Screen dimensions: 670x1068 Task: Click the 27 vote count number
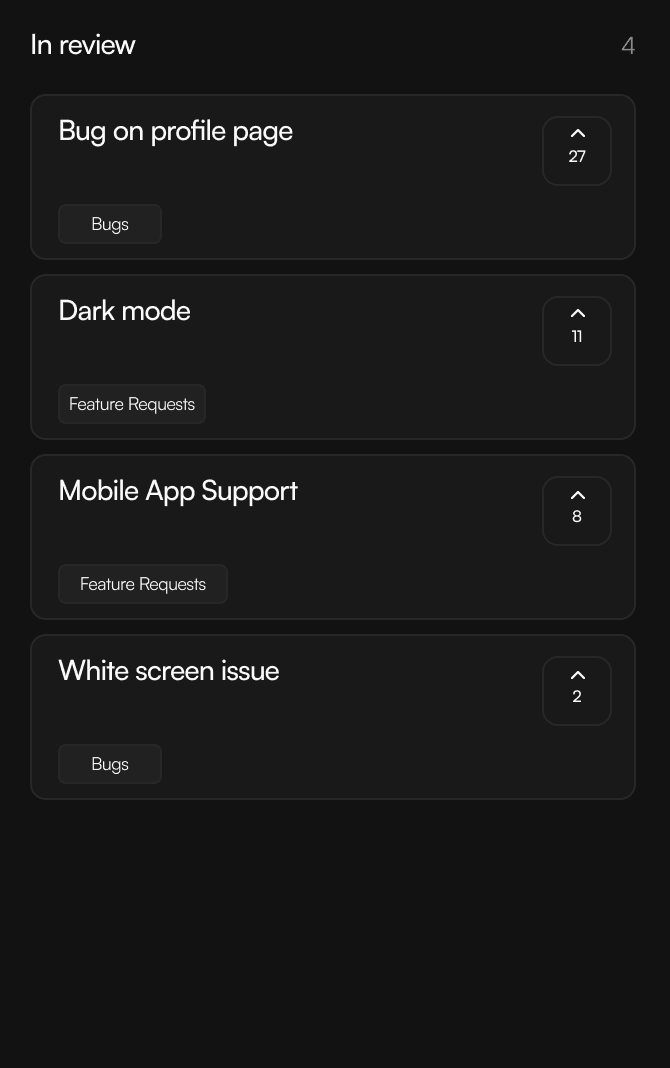577,157
